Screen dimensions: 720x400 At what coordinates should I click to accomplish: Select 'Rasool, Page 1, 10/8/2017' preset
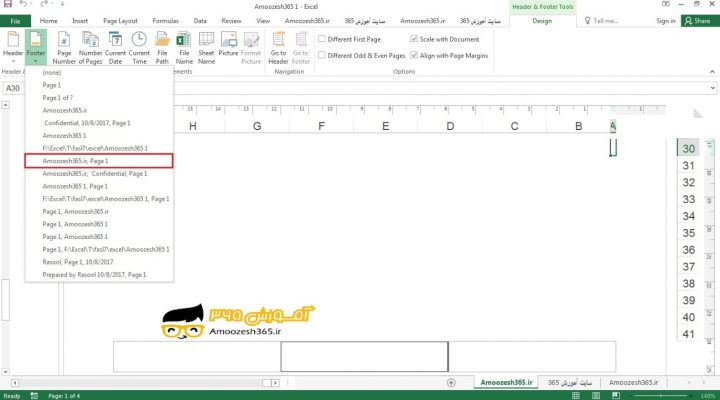point(99,262)
